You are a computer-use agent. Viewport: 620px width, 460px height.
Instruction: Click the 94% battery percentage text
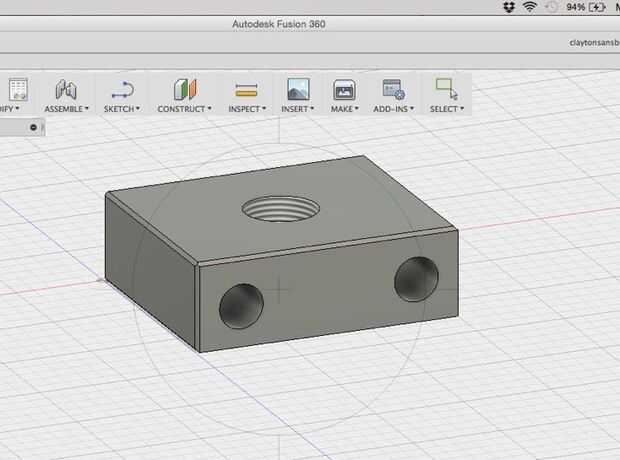coord(575,7)
